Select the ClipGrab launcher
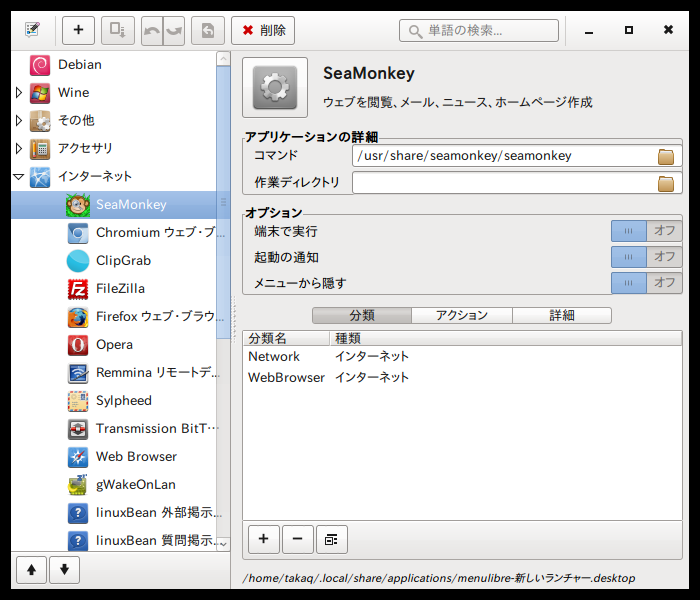700x600 pixels. [114, 261]
